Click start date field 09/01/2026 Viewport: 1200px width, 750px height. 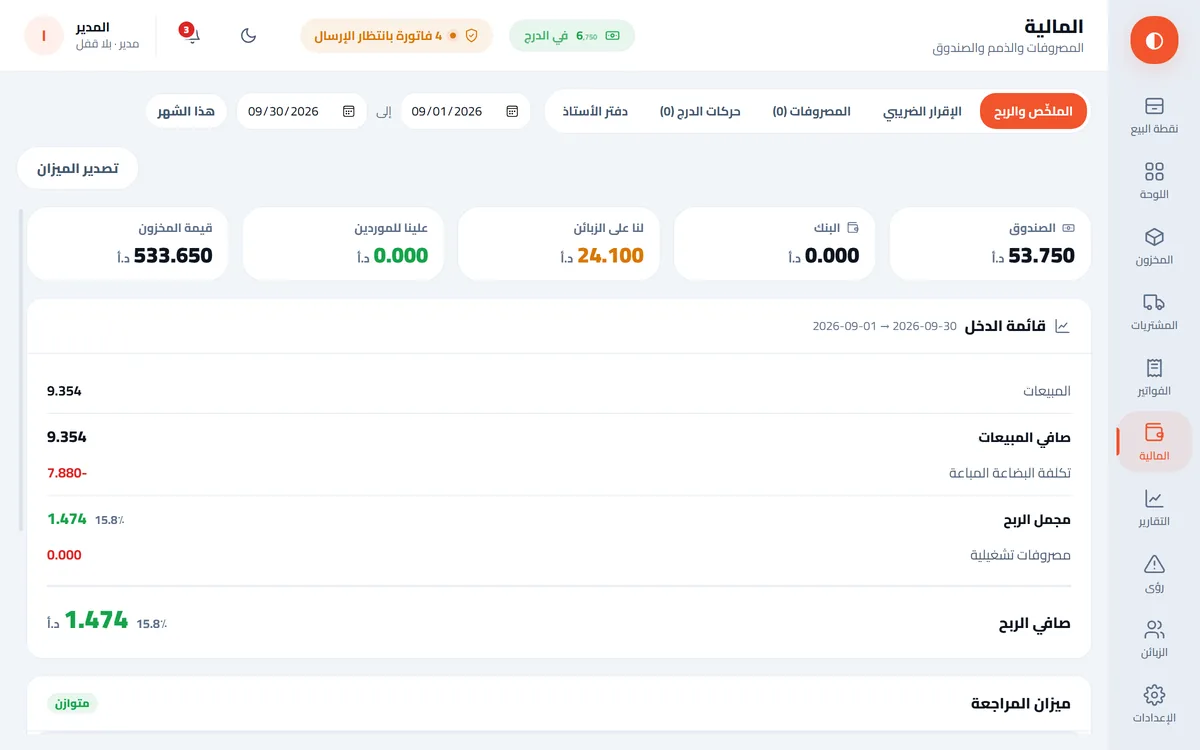pyautogui.click(x=465, y=111)
